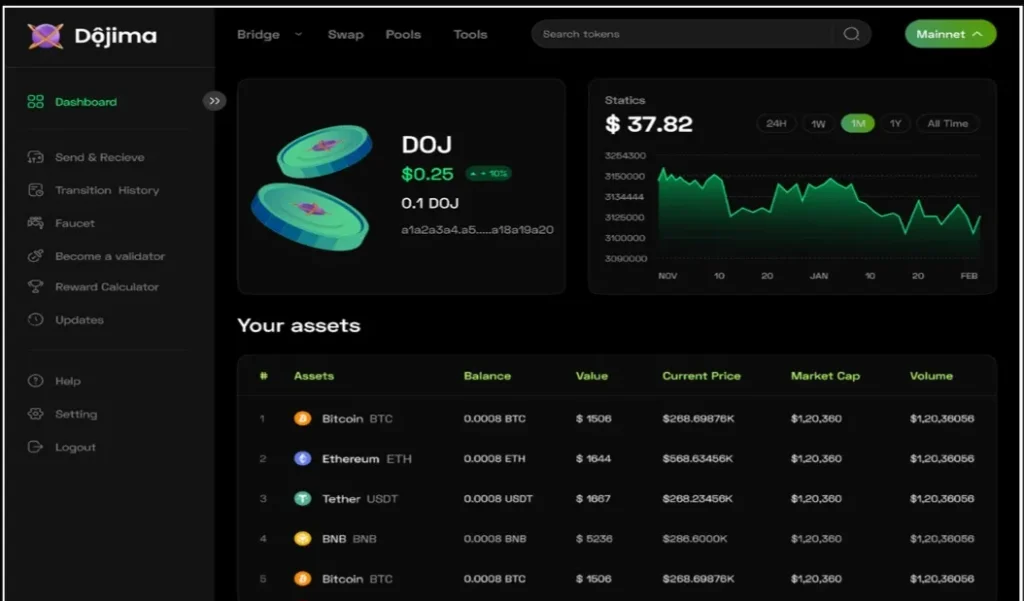Click the Send & Recieve icon
The image size is (1024, 601).
(x=35, y=157)
